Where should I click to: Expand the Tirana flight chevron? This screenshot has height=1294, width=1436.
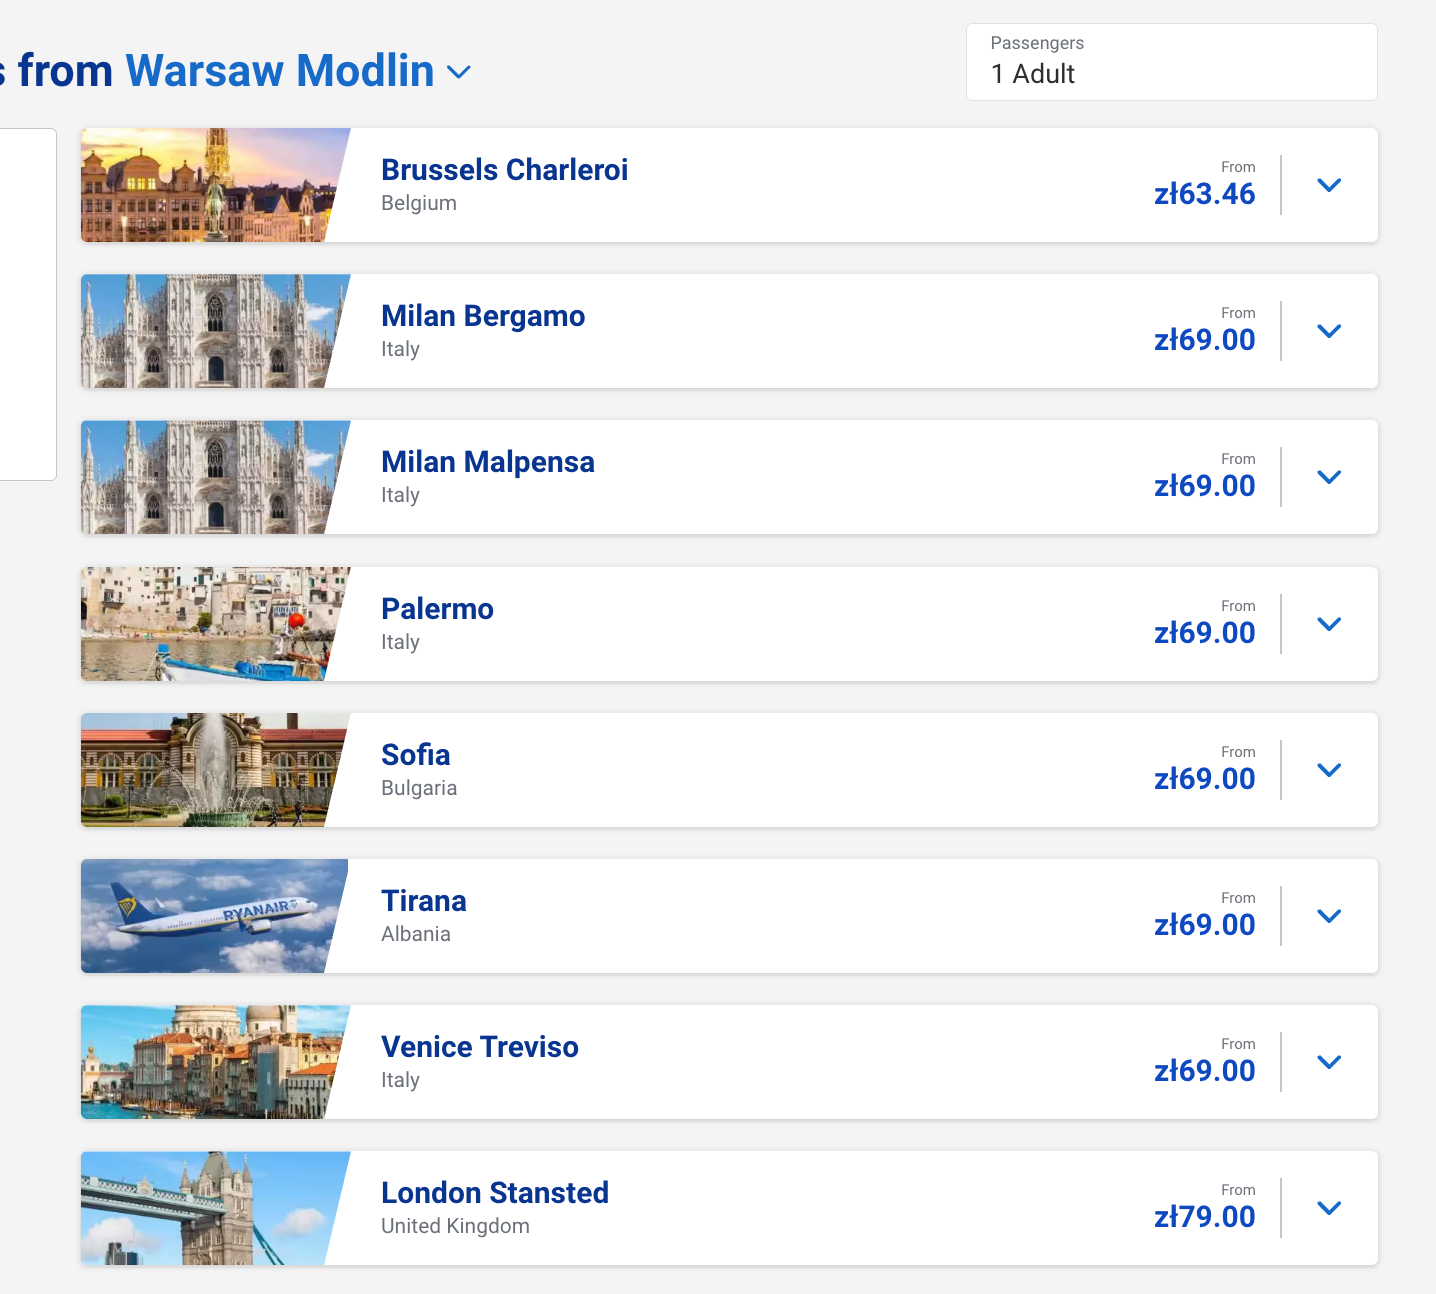pos(1329,916)
